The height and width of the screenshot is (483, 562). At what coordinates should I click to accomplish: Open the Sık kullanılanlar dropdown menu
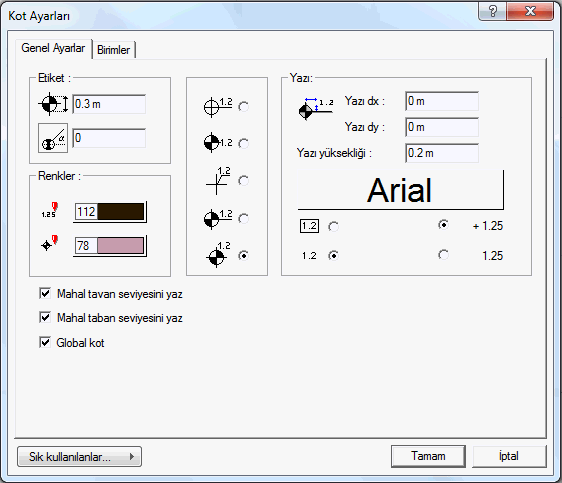[80, 456]
